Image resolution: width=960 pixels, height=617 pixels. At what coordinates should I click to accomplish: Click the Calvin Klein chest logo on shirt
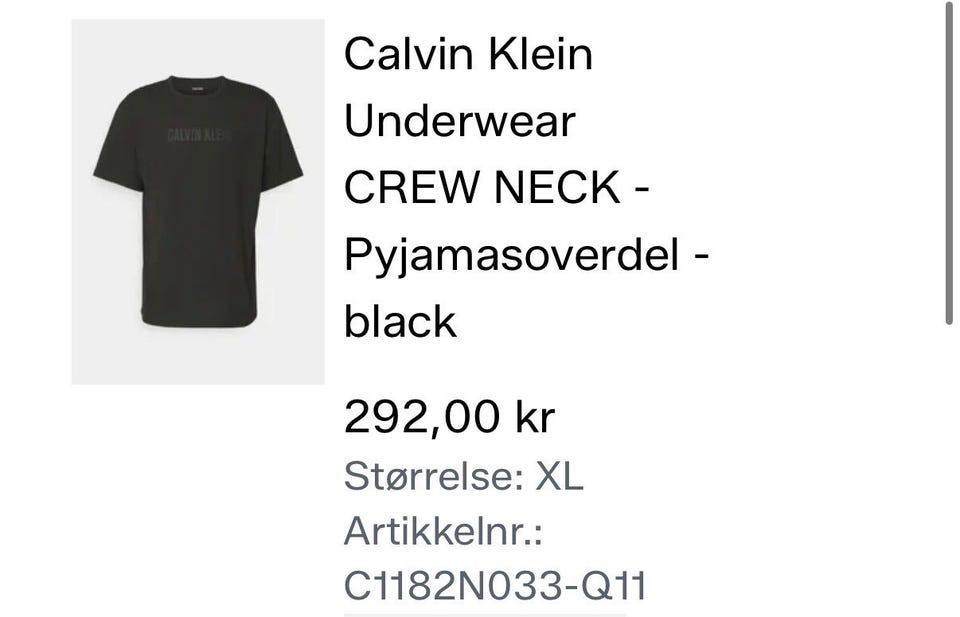coord(199,135)
